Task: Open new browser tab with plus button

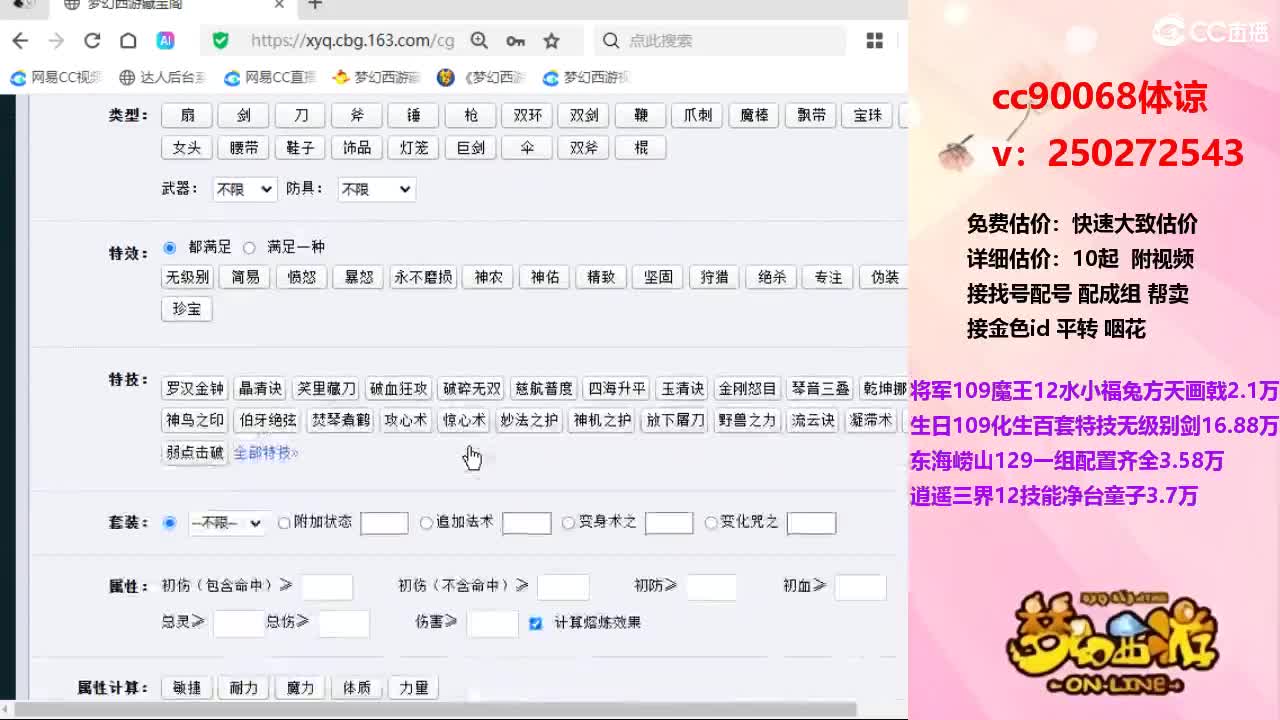Action: coord(315,5)
